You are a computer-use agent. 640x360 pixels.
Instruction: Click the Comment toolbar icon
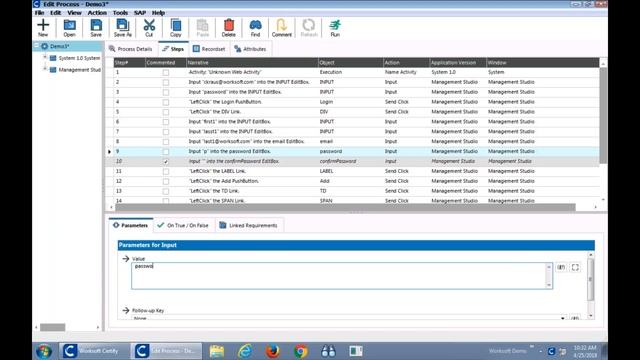point(282,28)
